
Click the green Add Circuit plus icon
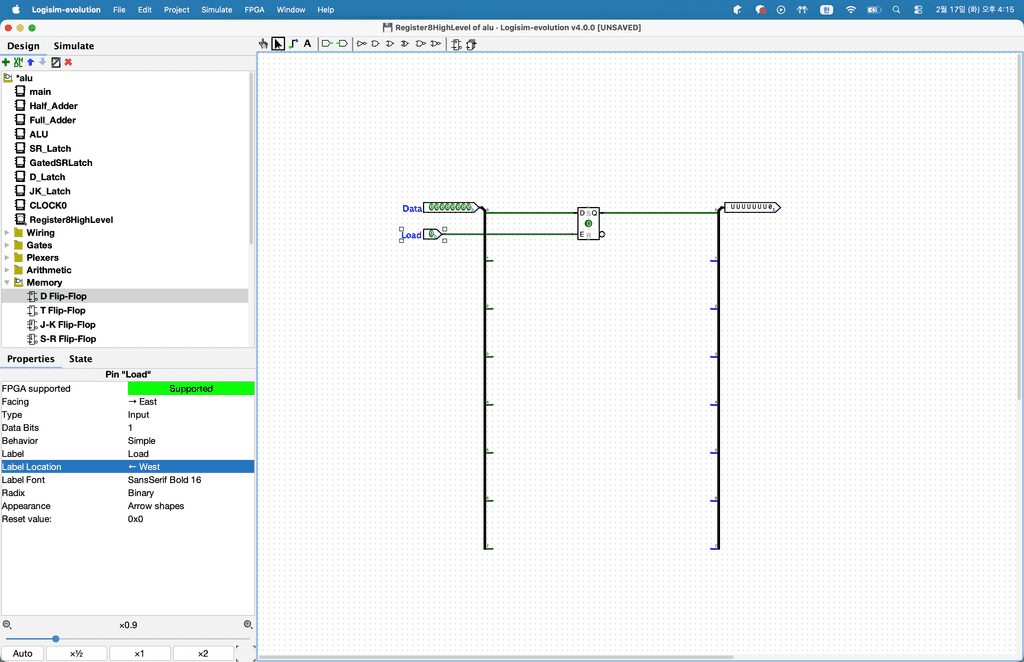pyautogui.click(x=6, y=62)
